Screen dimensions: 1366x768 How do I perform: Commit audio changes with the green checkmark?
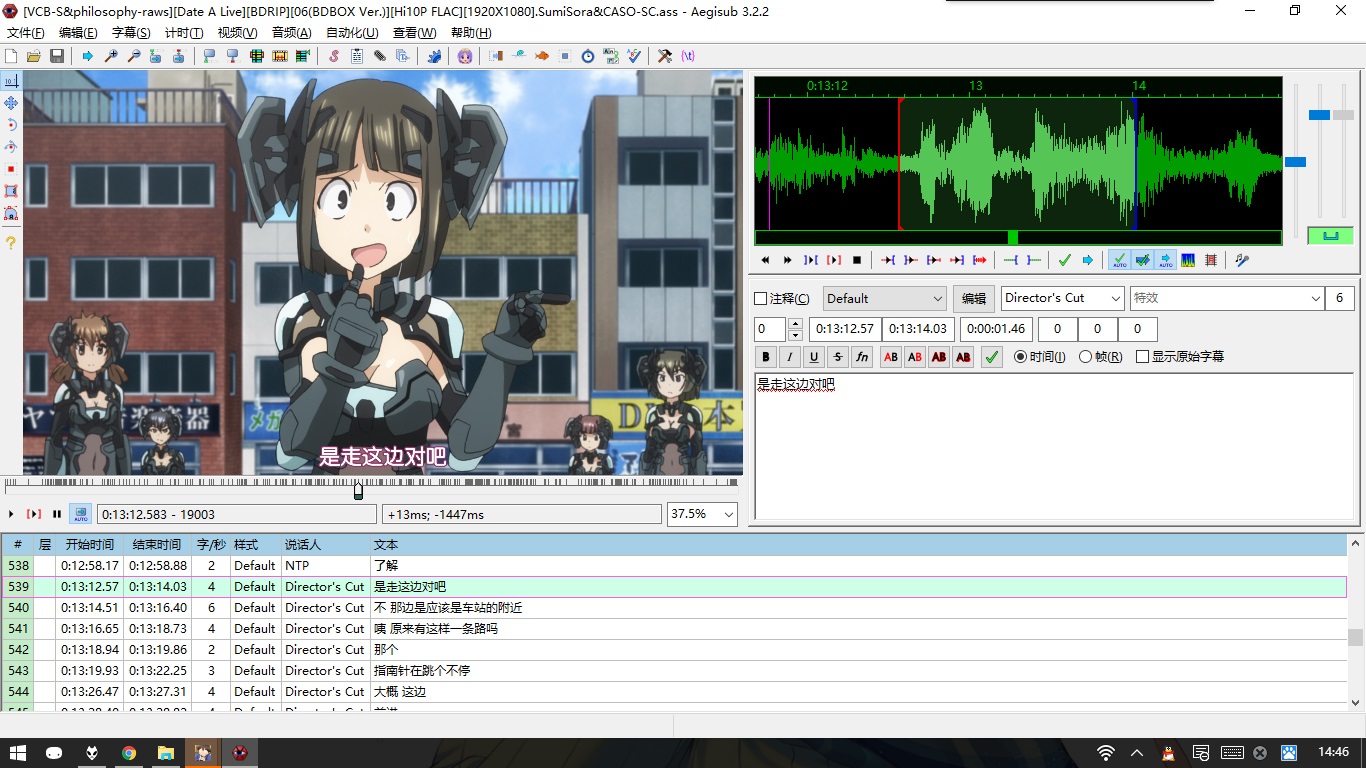click(1064, 260)
